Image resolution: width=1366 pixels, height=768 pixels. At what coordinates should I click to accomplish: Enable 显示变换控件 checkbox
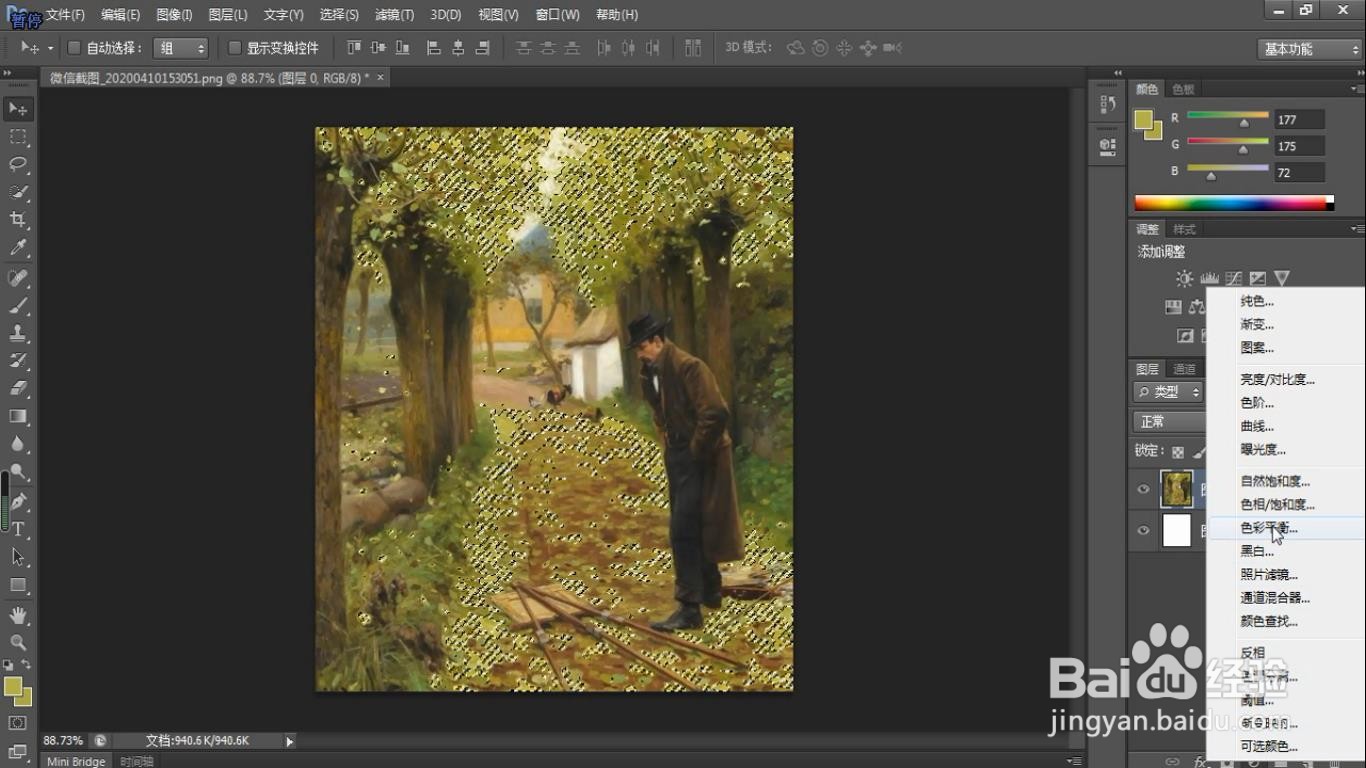pyautogui.click(x=235, y=48)
